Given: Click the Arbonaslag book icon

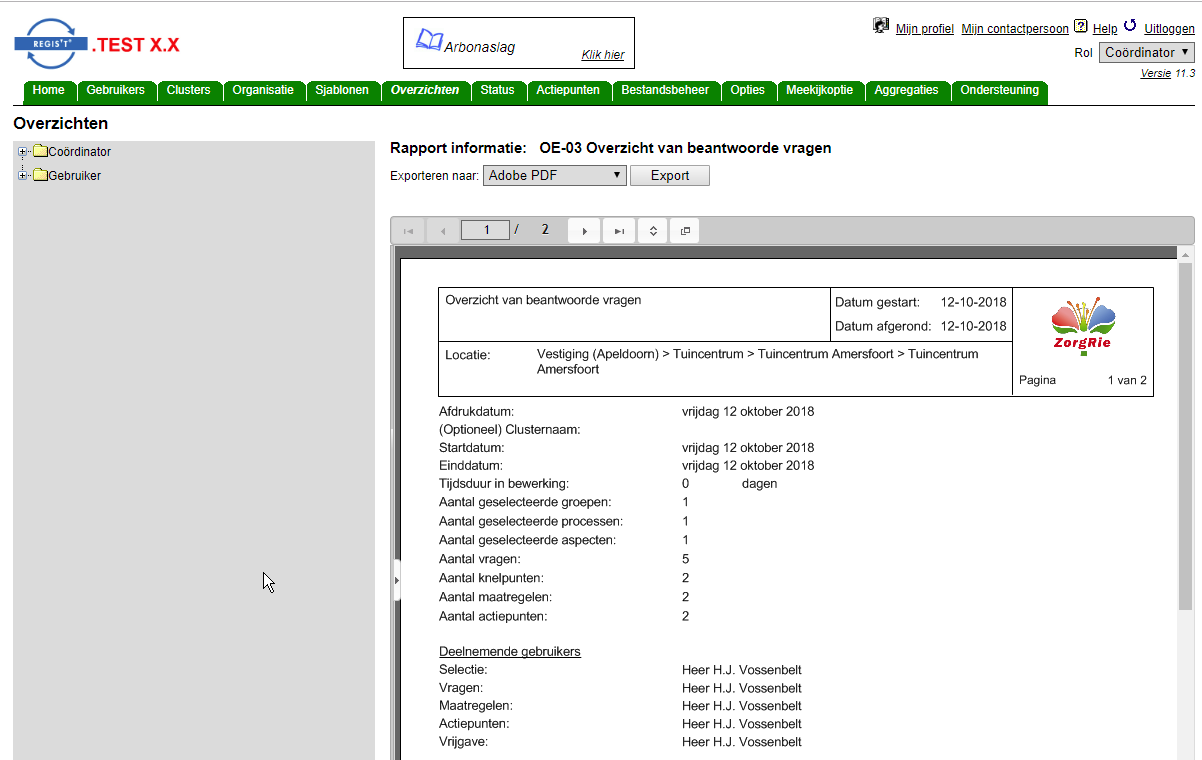Looking at the screenshot, I should tap(429, 40).
